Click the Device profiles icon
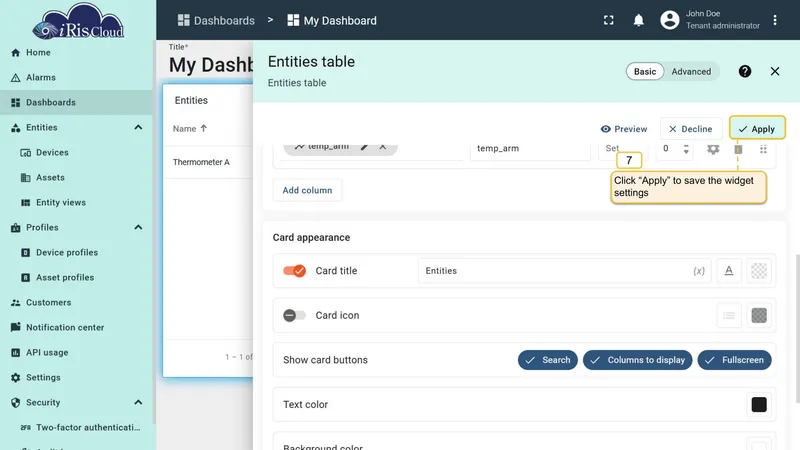 [x=26, y=253]
